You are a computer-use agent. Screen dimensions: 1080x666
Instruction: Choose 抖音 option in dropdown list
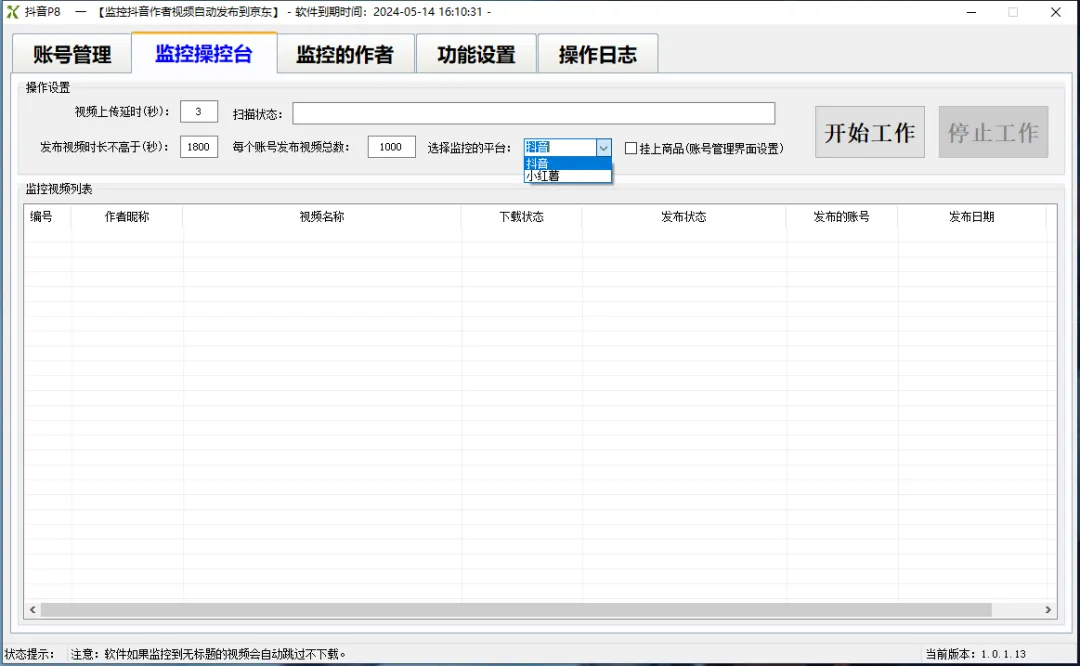coord(568,163)
